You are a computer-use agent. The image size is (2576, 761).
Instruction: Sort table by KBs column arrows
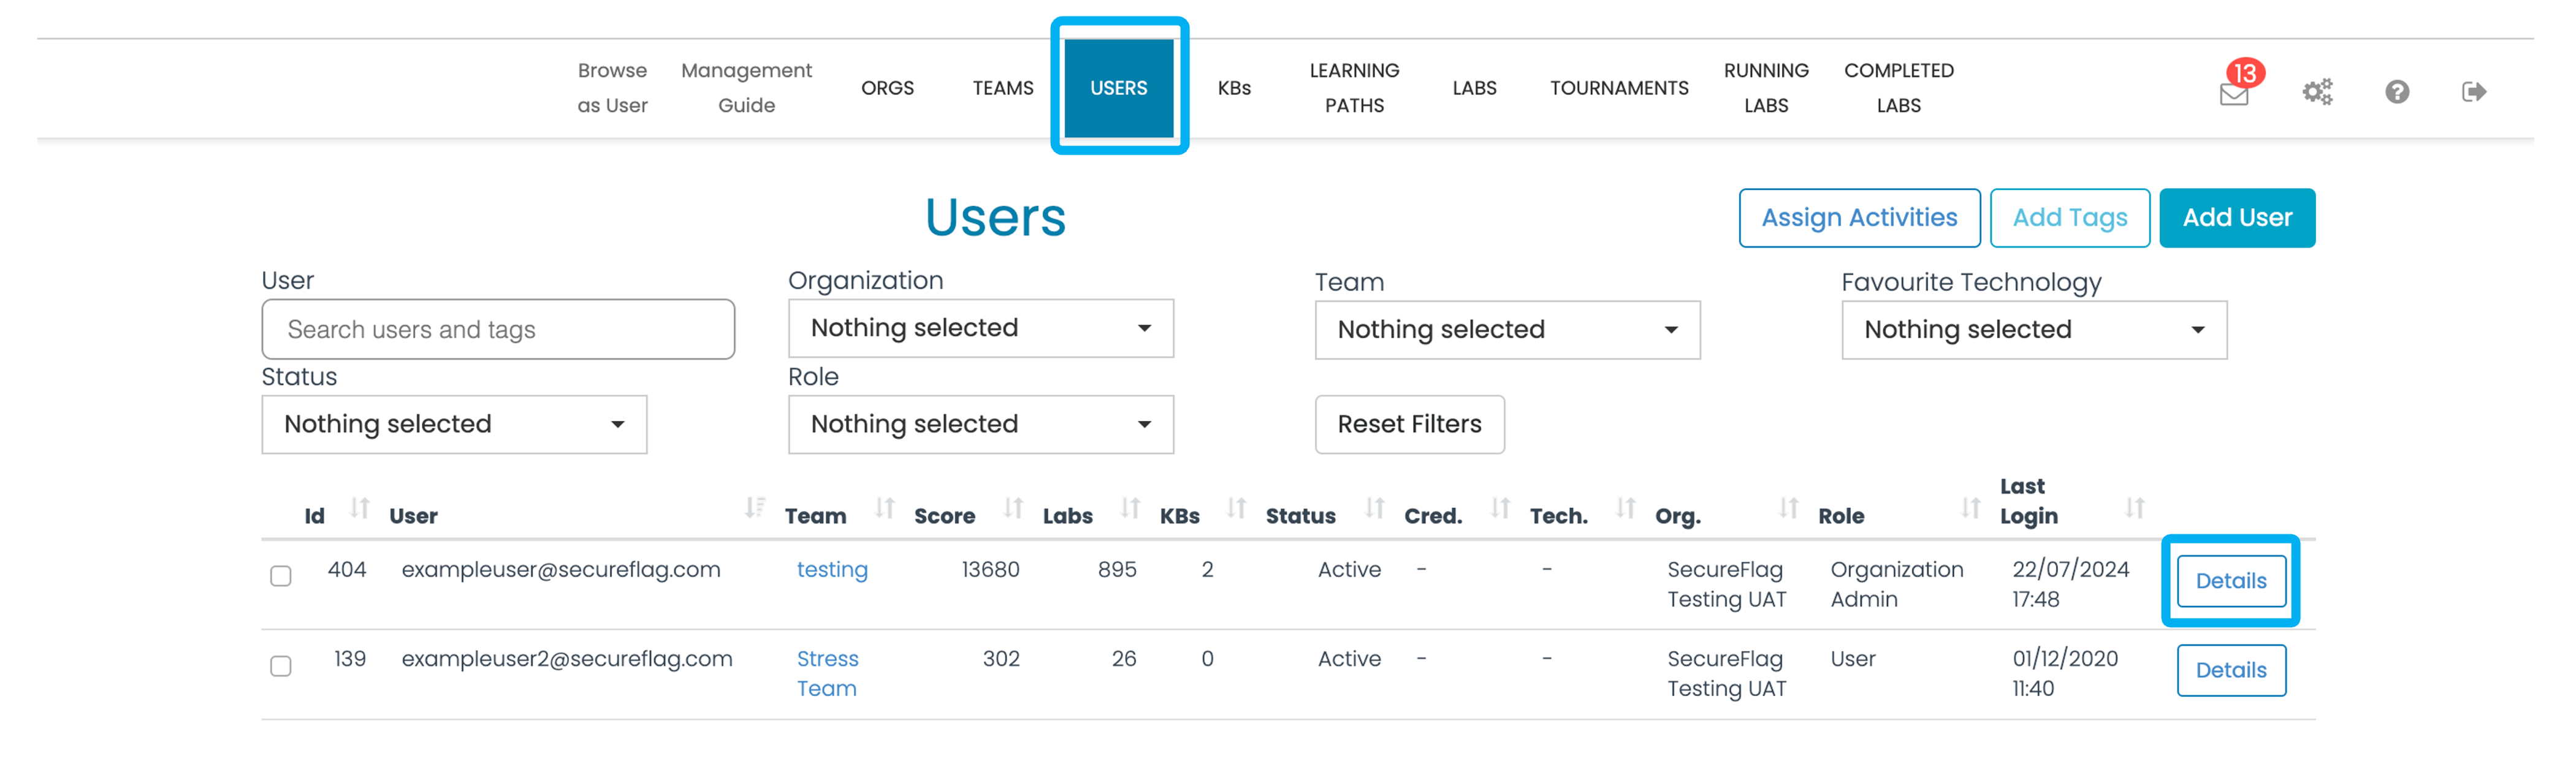tap(1237, 508)
